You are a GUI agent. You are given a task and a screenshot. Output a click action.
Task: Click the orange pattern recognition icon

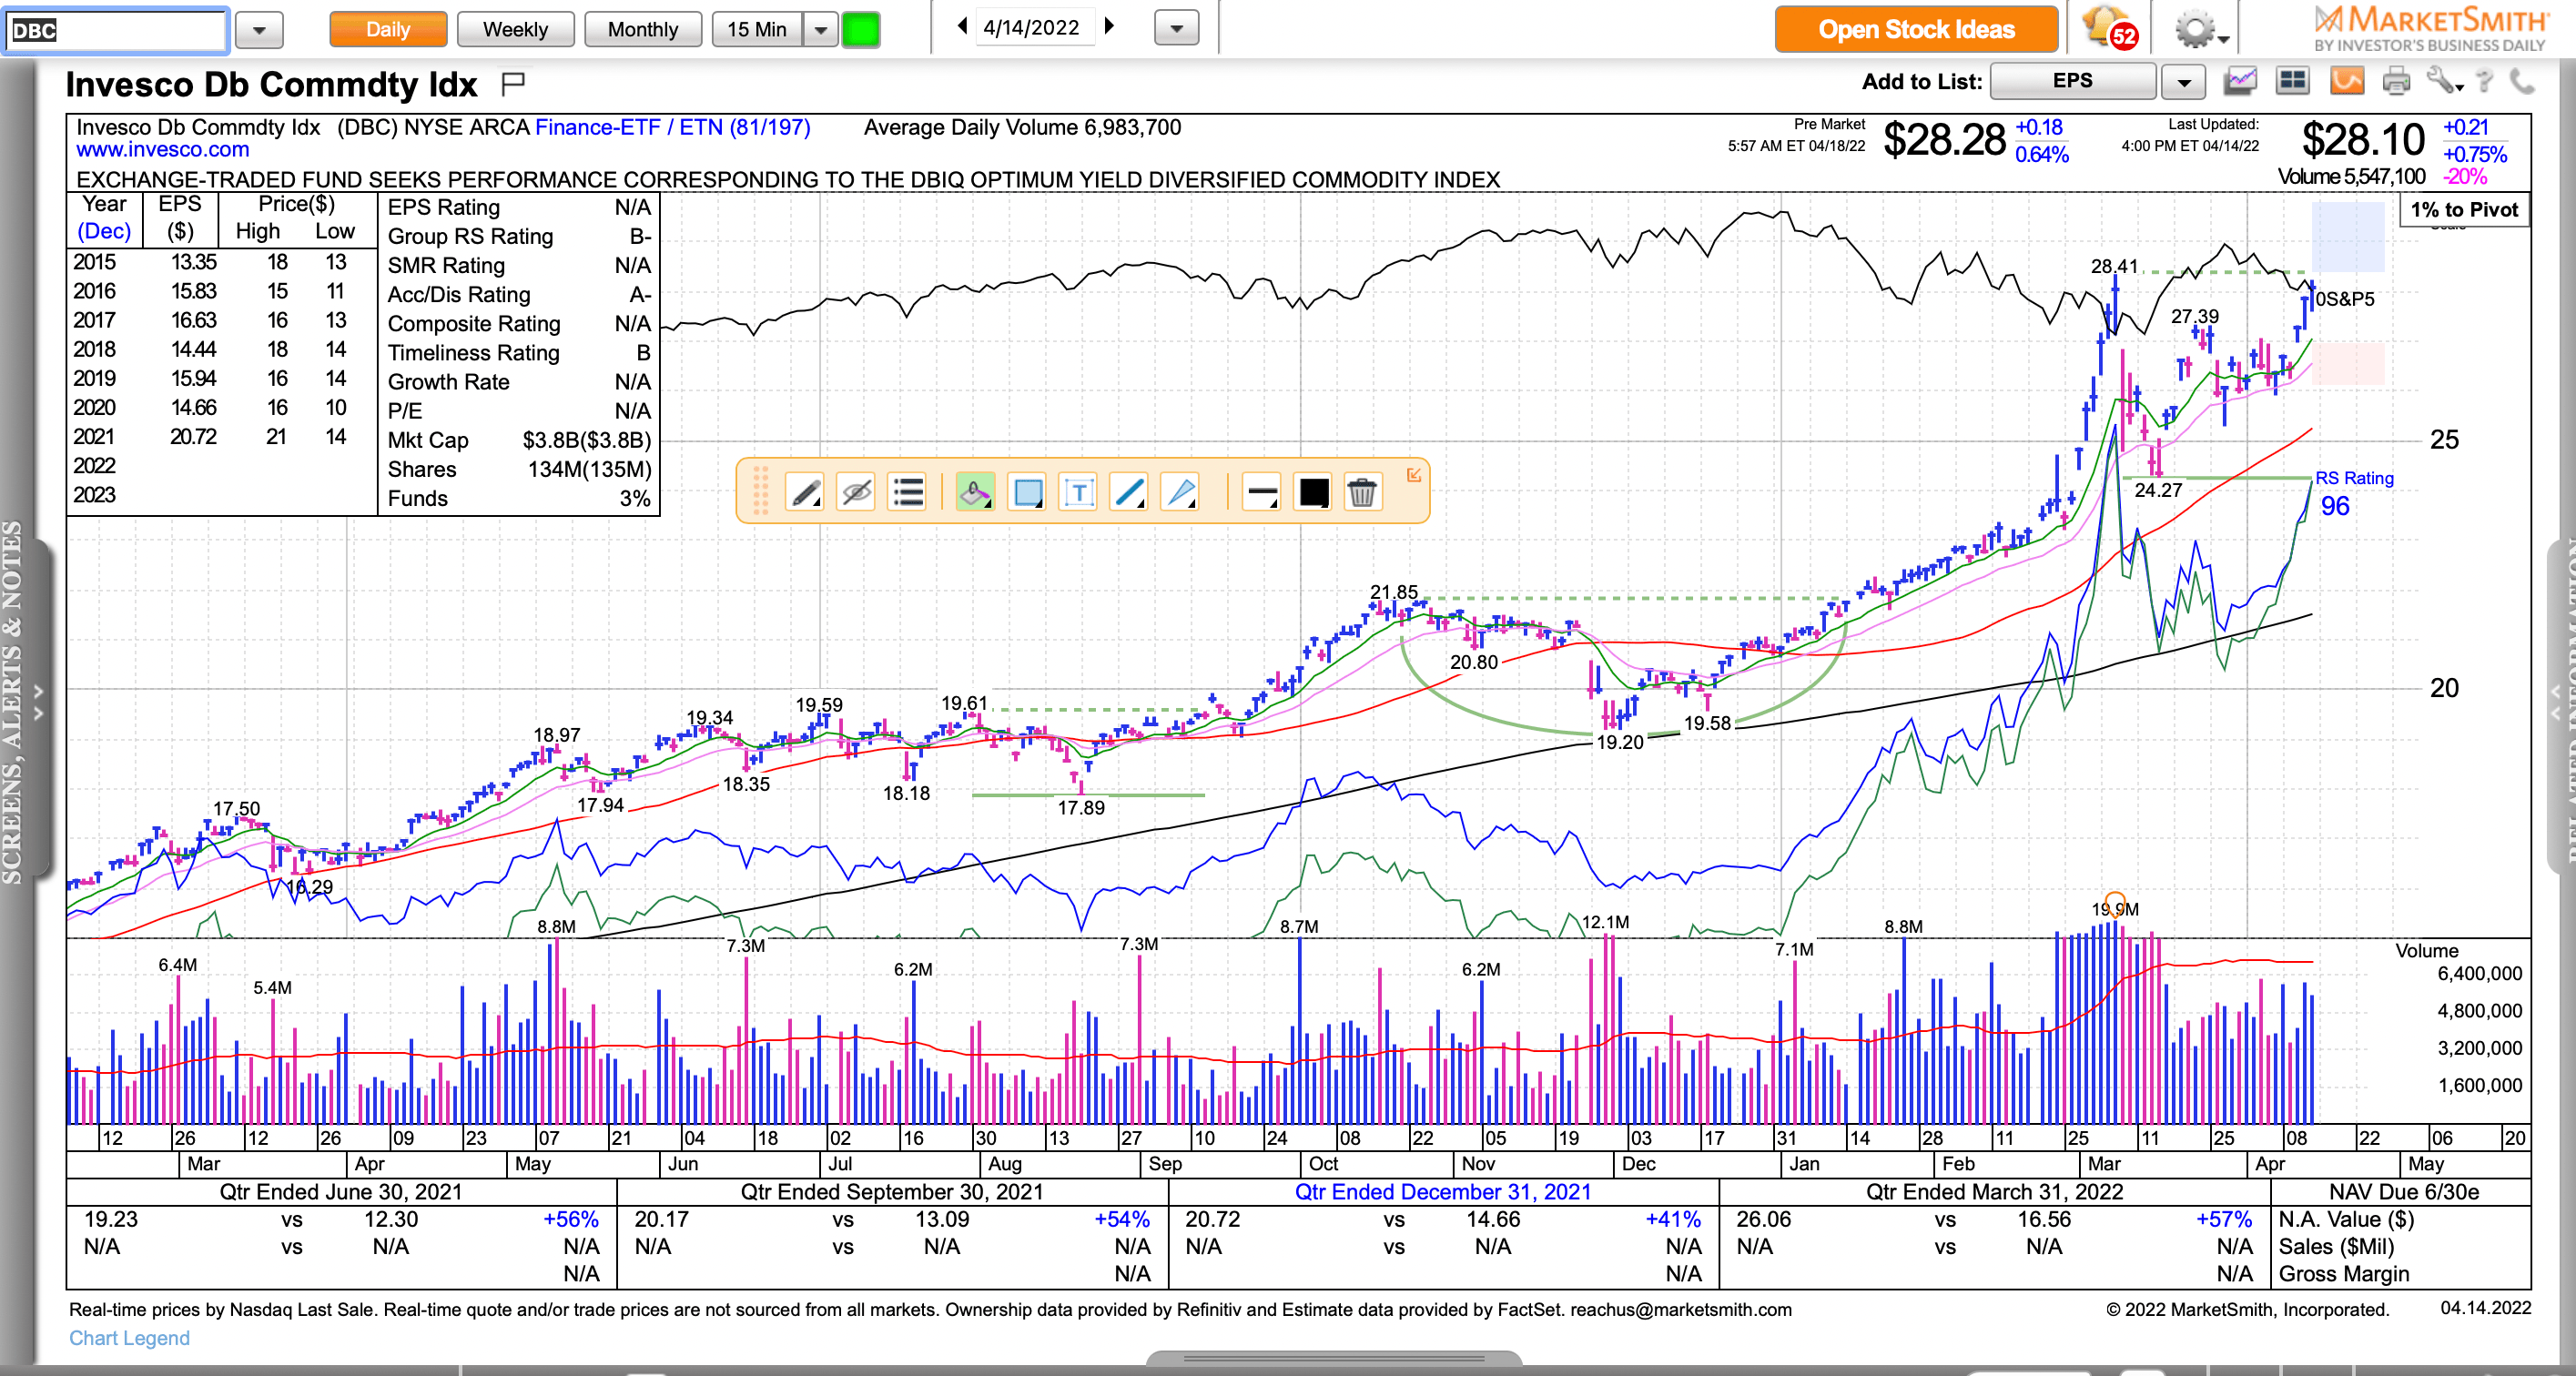tap(2346, 81)
